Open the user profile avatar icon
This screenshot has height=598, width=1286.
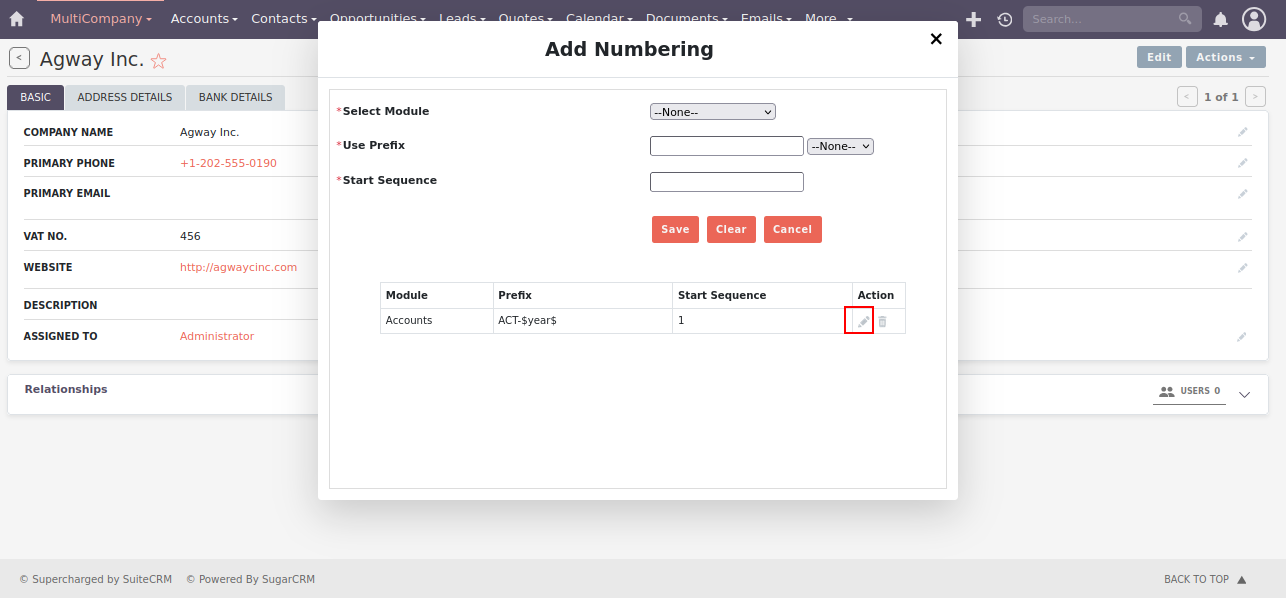pyautogui.click(x=1253, y=19)
